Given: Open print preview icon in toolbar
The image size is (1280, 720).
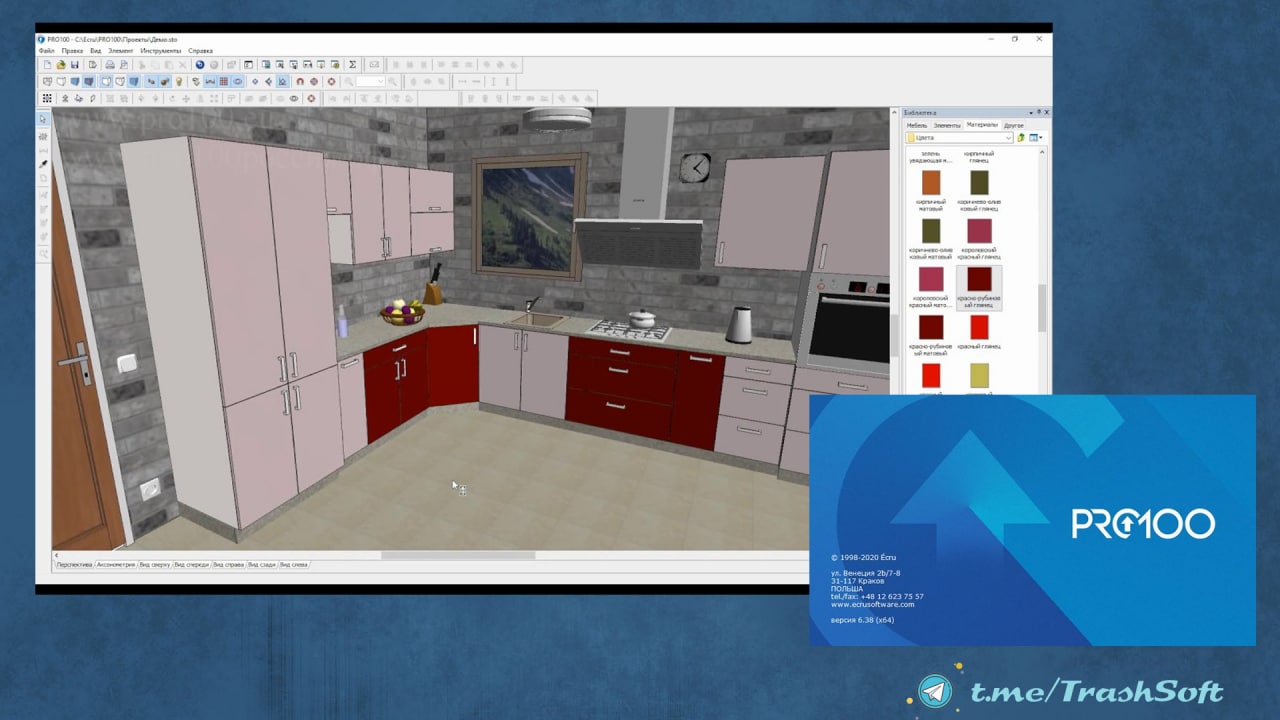Looking at the screenshot, I should coord(123,65).
